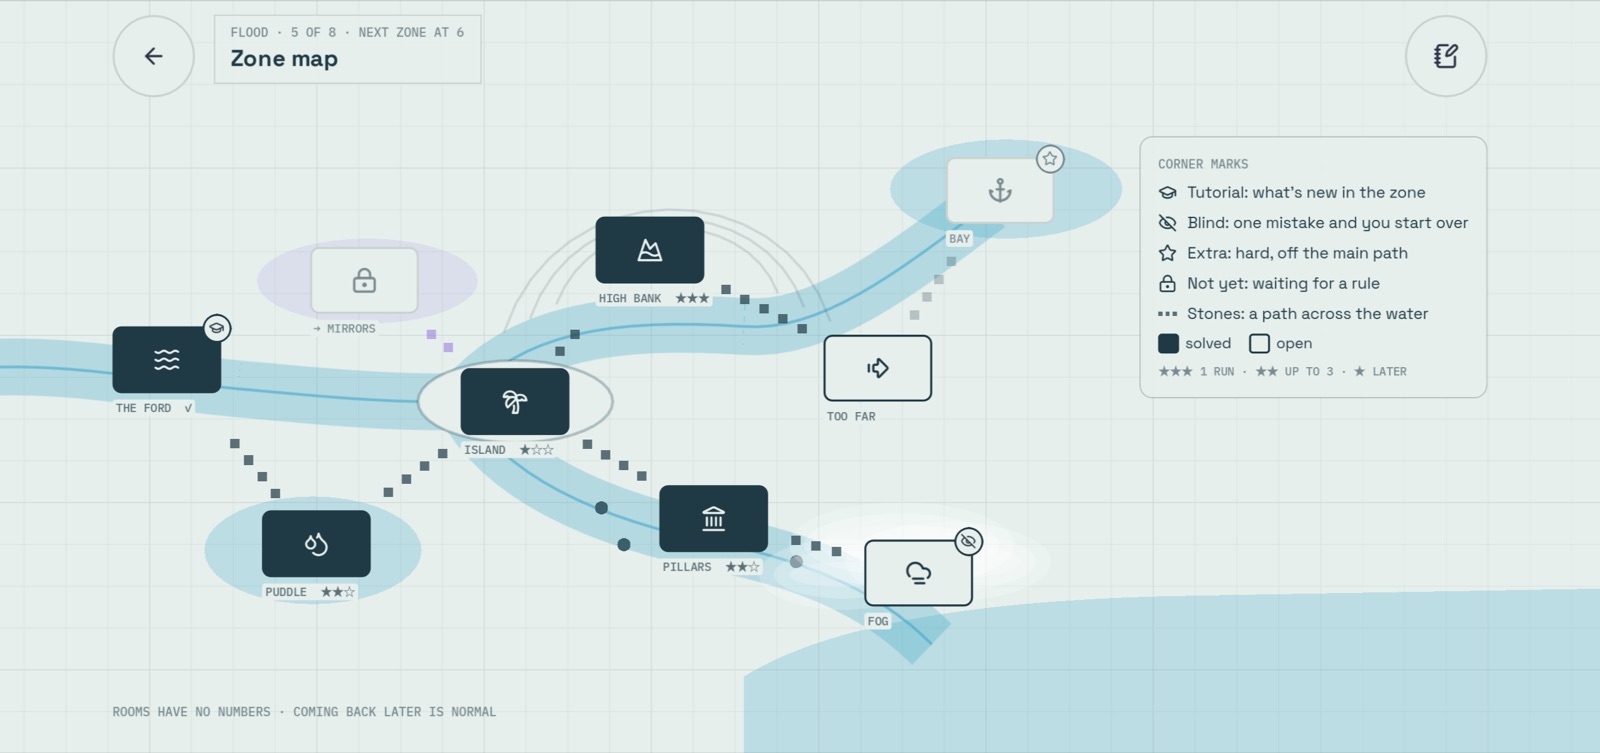
Task: Open the Too Far arrow room
Action: click(877, 368)
